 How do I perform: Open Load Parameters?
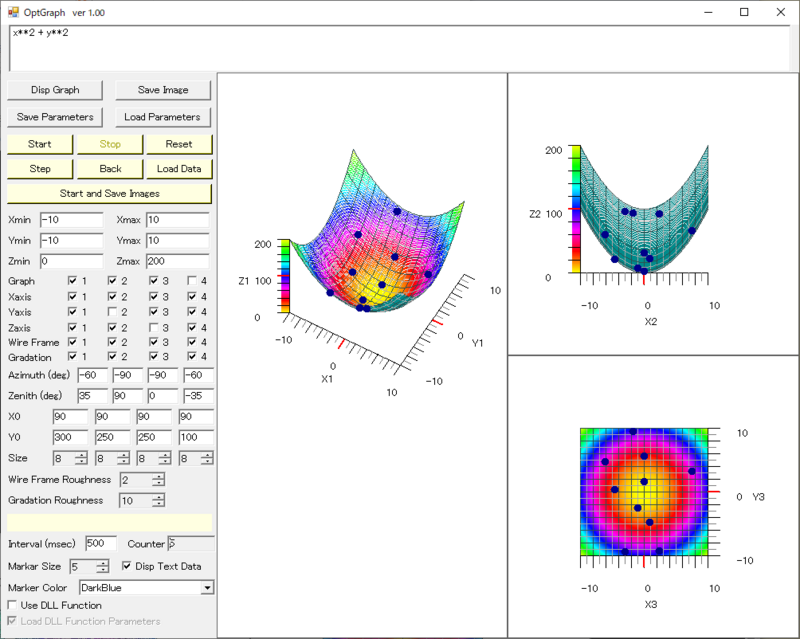[162, 117]
